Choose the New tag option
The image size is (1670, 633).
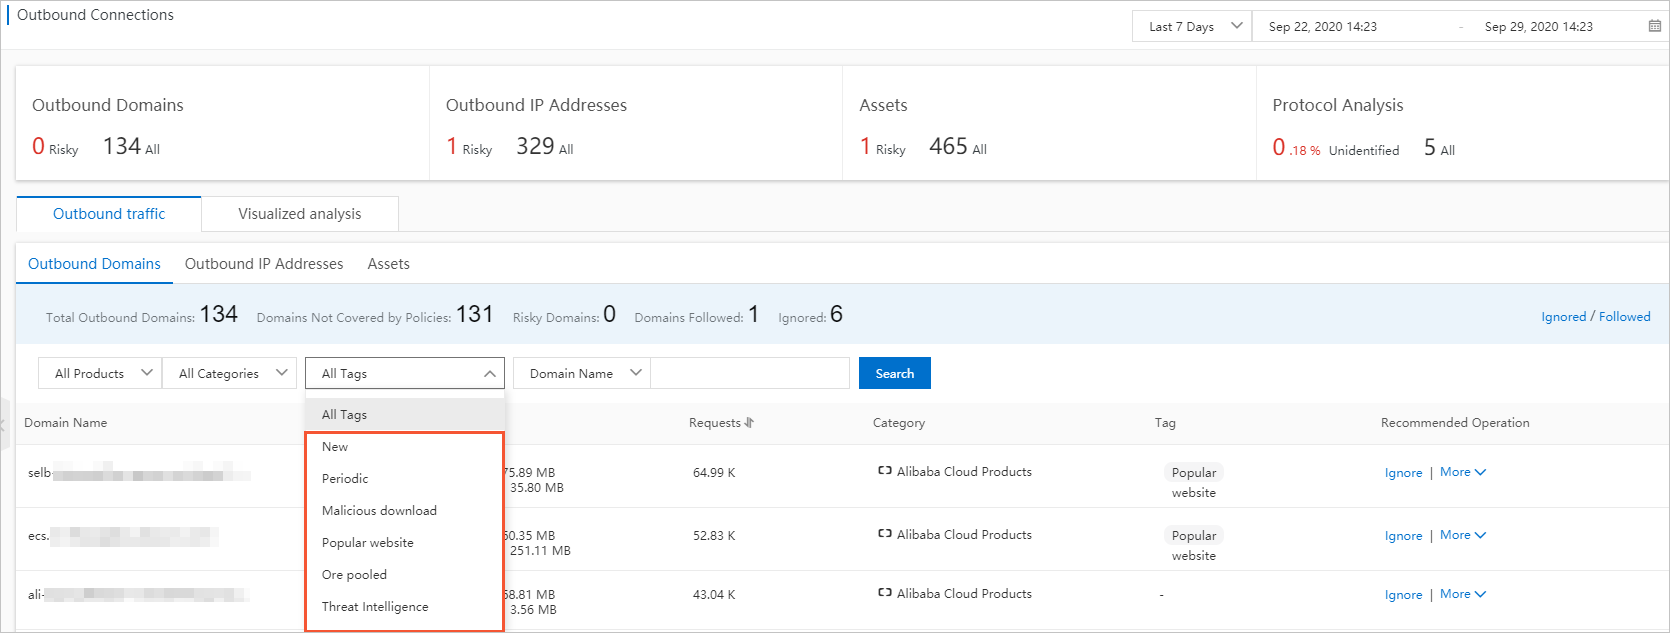(x=405, y=447)
